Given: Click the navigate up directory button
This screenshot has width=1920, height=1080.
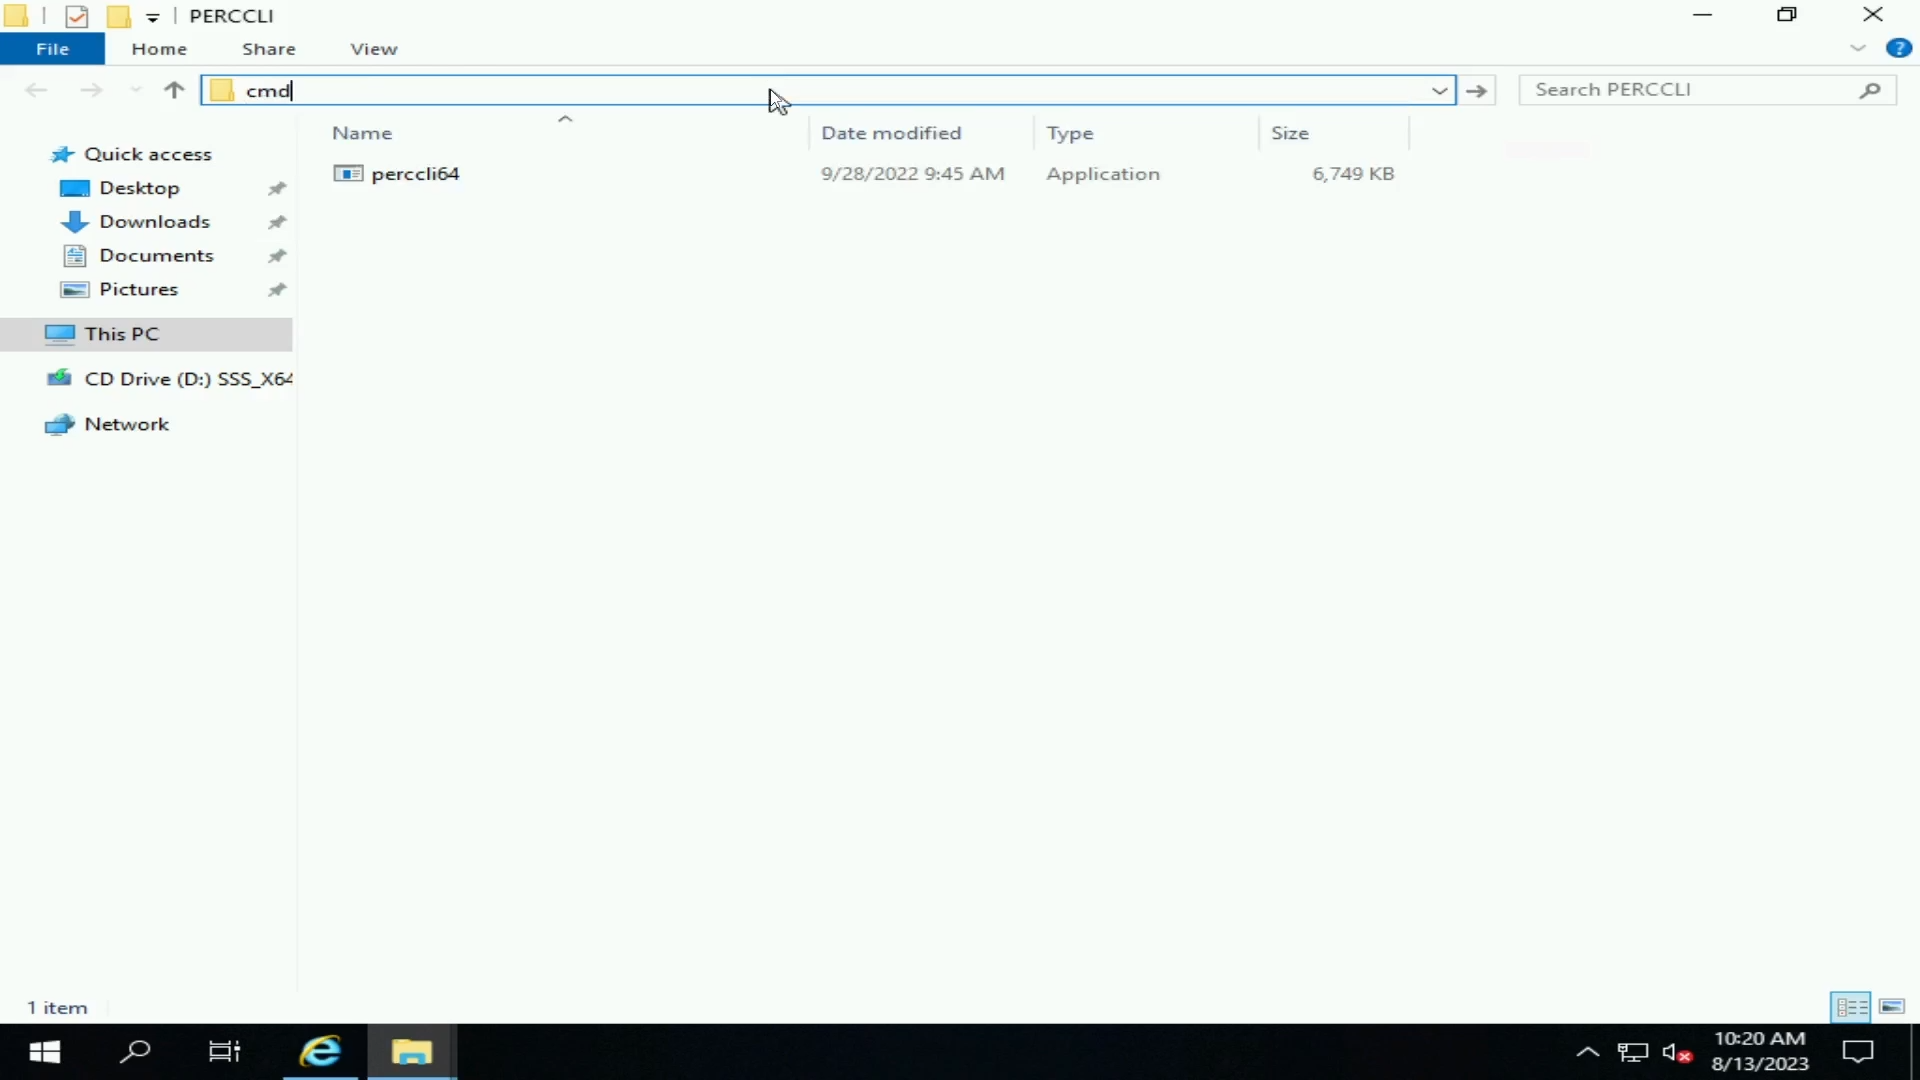Looking at the screenshot, I should (173, 90).
